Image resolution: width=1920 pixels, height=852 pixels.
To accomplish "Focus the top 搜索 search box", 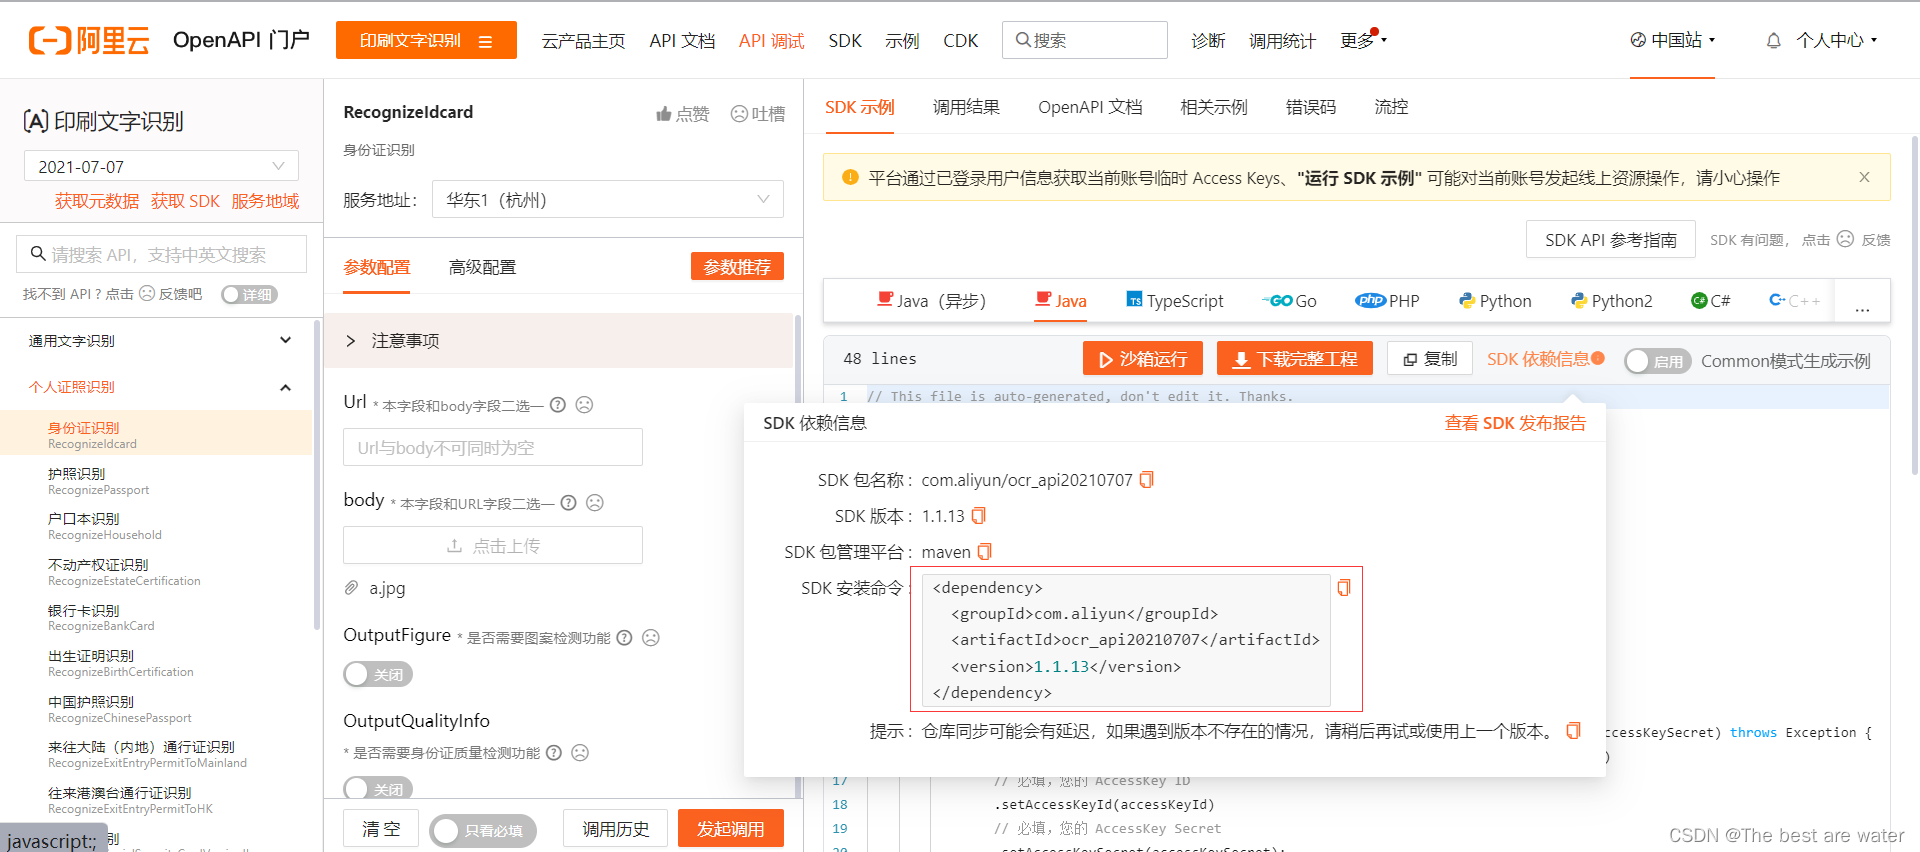I will 1085,40.
